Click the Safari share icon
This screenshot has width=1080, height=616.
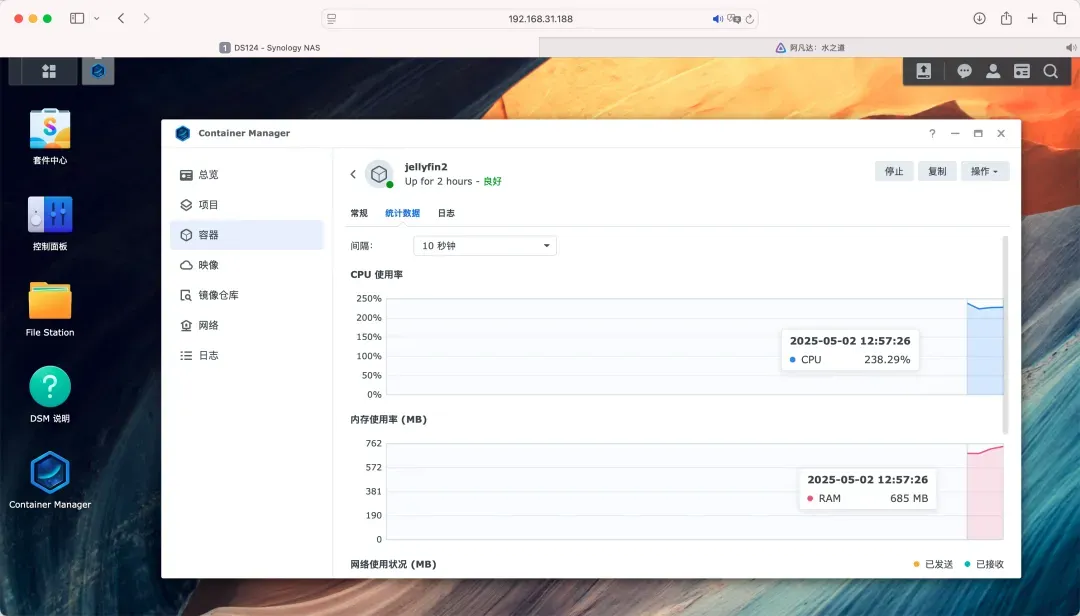(x=1006, y=19)
